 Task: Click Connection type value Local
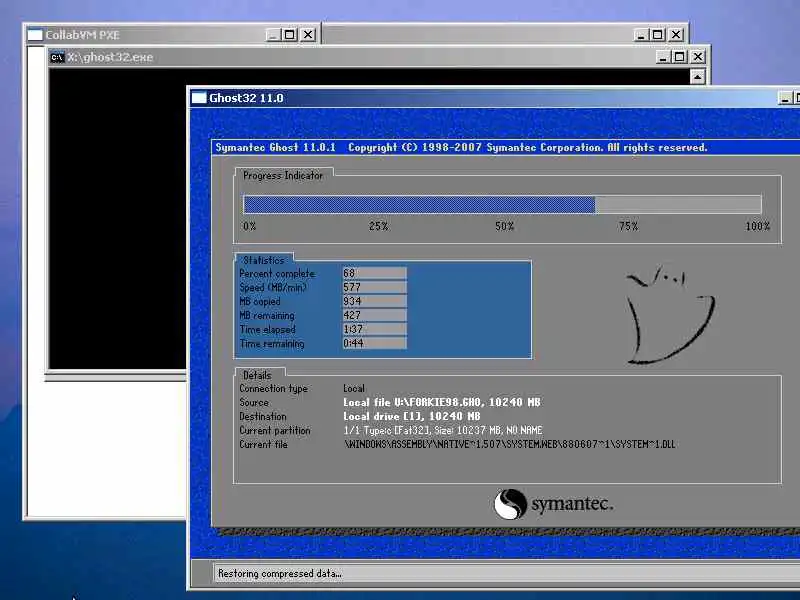354,388
